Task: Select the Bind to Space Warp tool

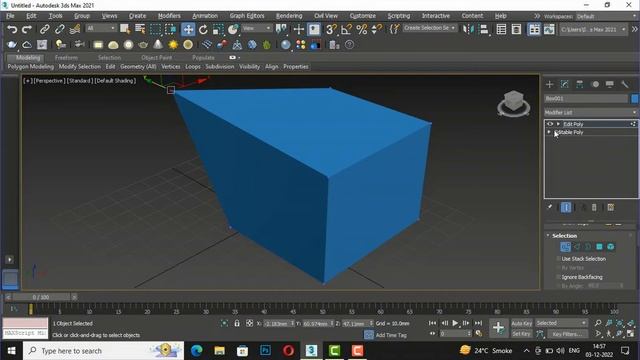Action: [75, 29]
